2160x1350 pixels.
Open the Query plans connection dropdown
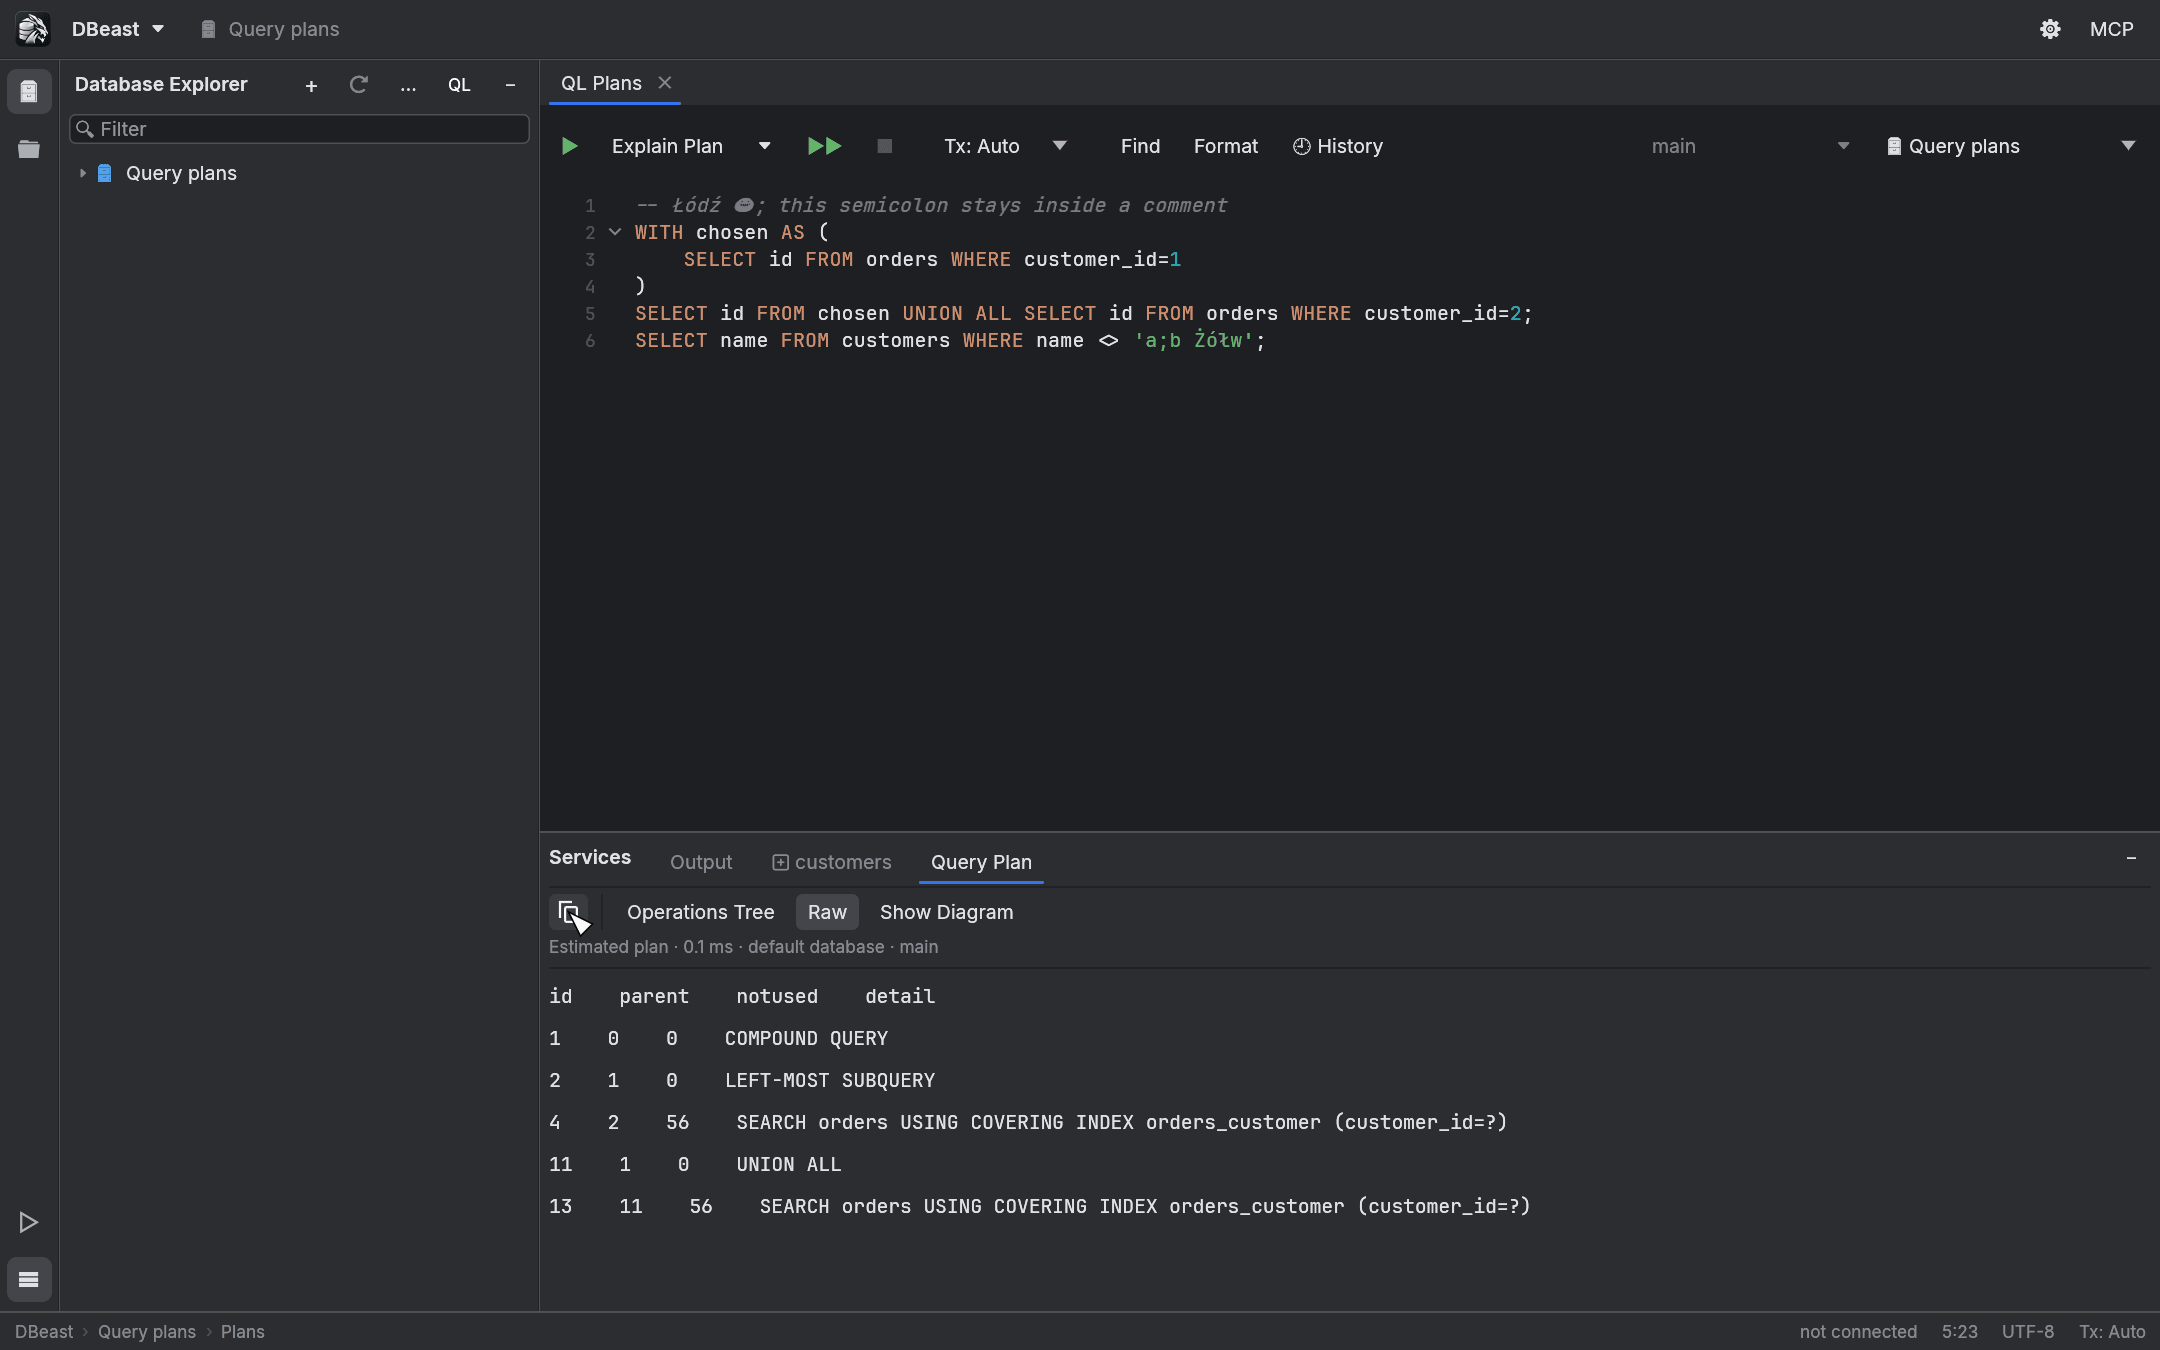point(2011,146)
